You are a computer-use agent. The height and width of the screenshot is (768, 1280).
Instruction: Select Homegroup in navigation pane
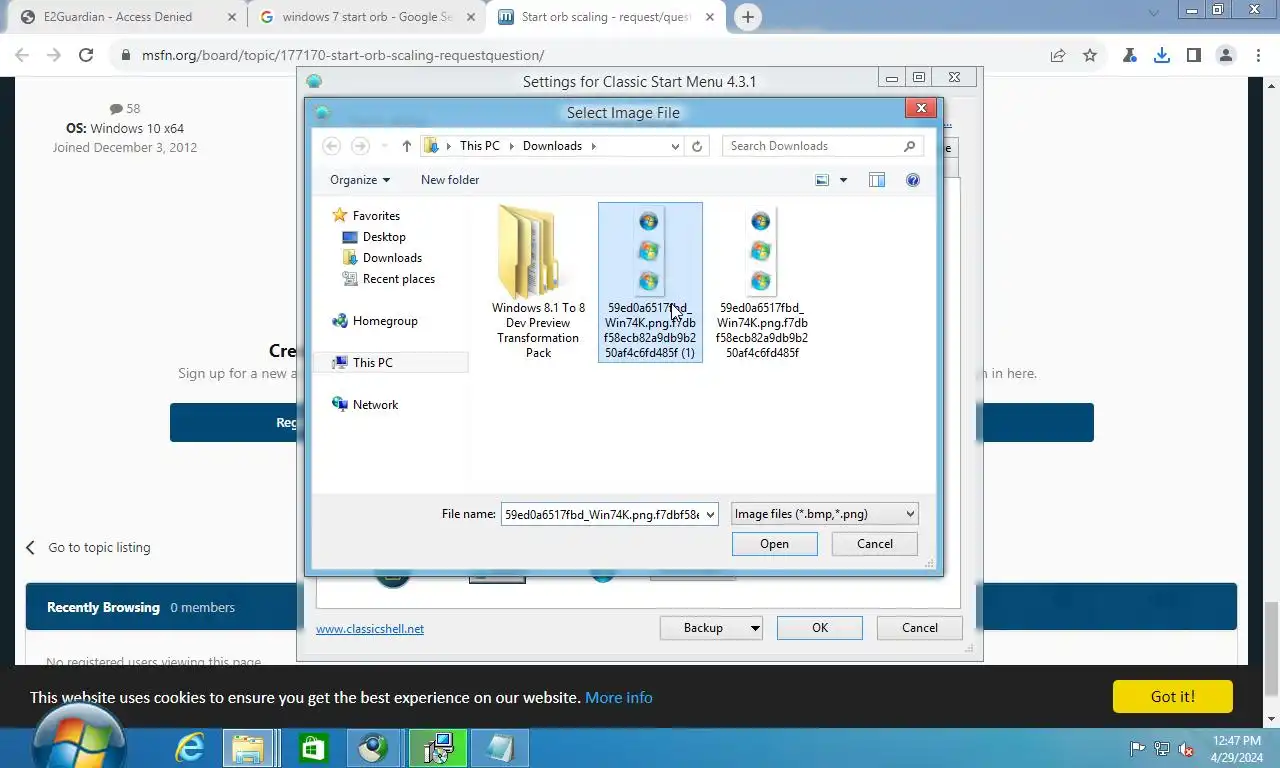(385, 321)
